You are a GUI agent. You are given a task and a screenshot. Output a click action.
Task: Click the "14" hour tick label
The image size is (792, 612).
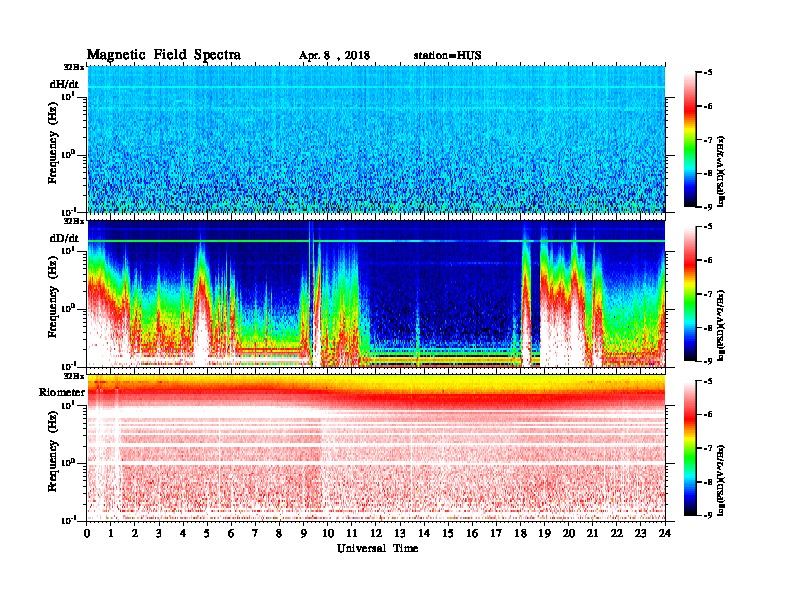424,533
